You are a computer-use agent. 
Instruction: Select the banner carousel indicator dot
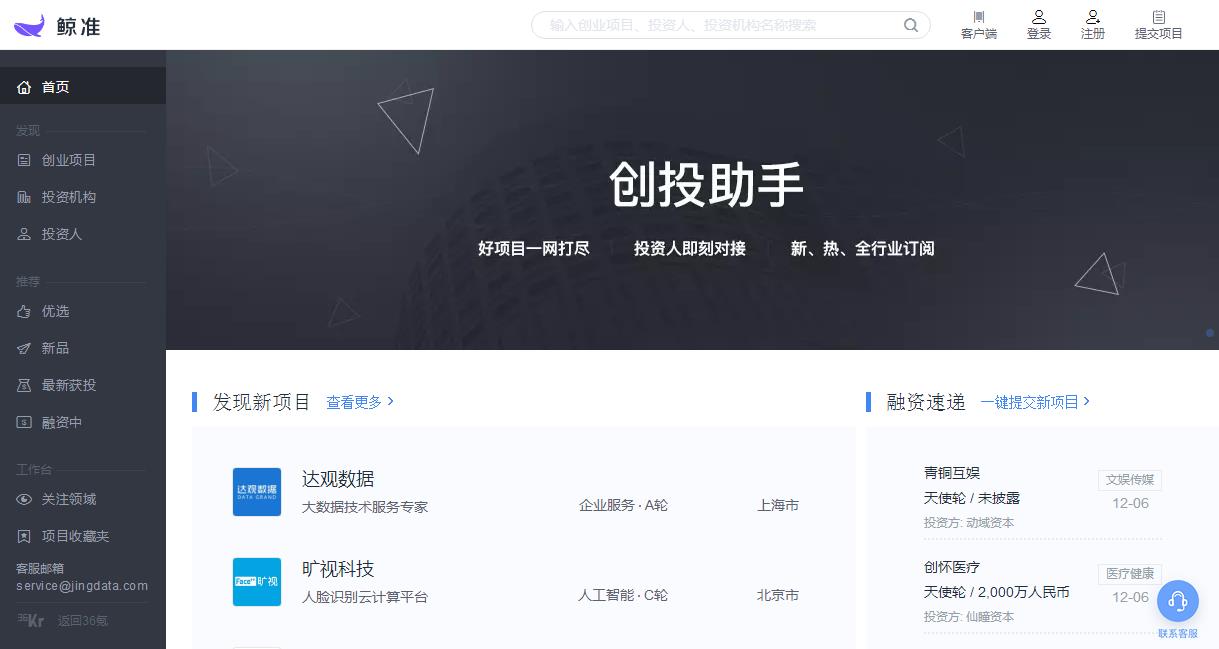tap(1209, 333)
